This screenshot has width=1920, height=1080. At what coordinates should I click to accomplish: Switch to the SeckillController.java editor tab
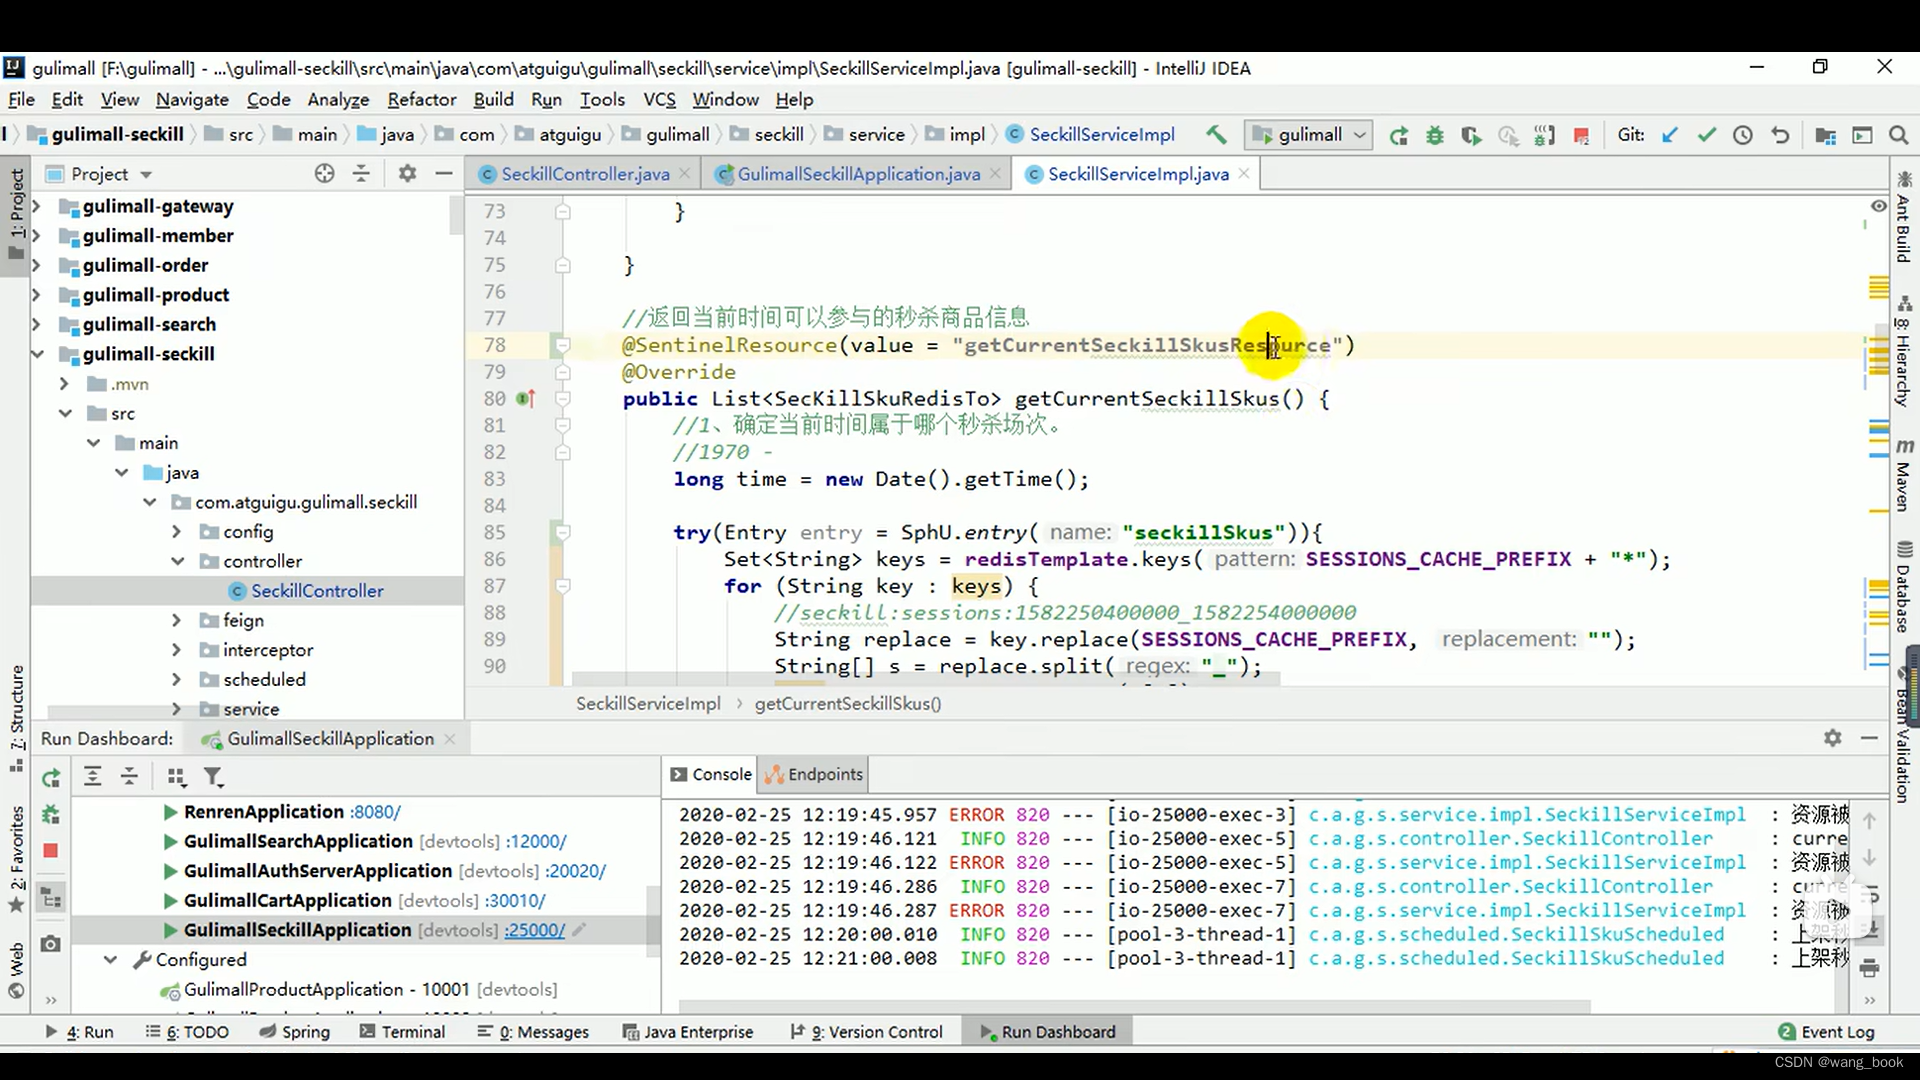(x=585, y=174)
